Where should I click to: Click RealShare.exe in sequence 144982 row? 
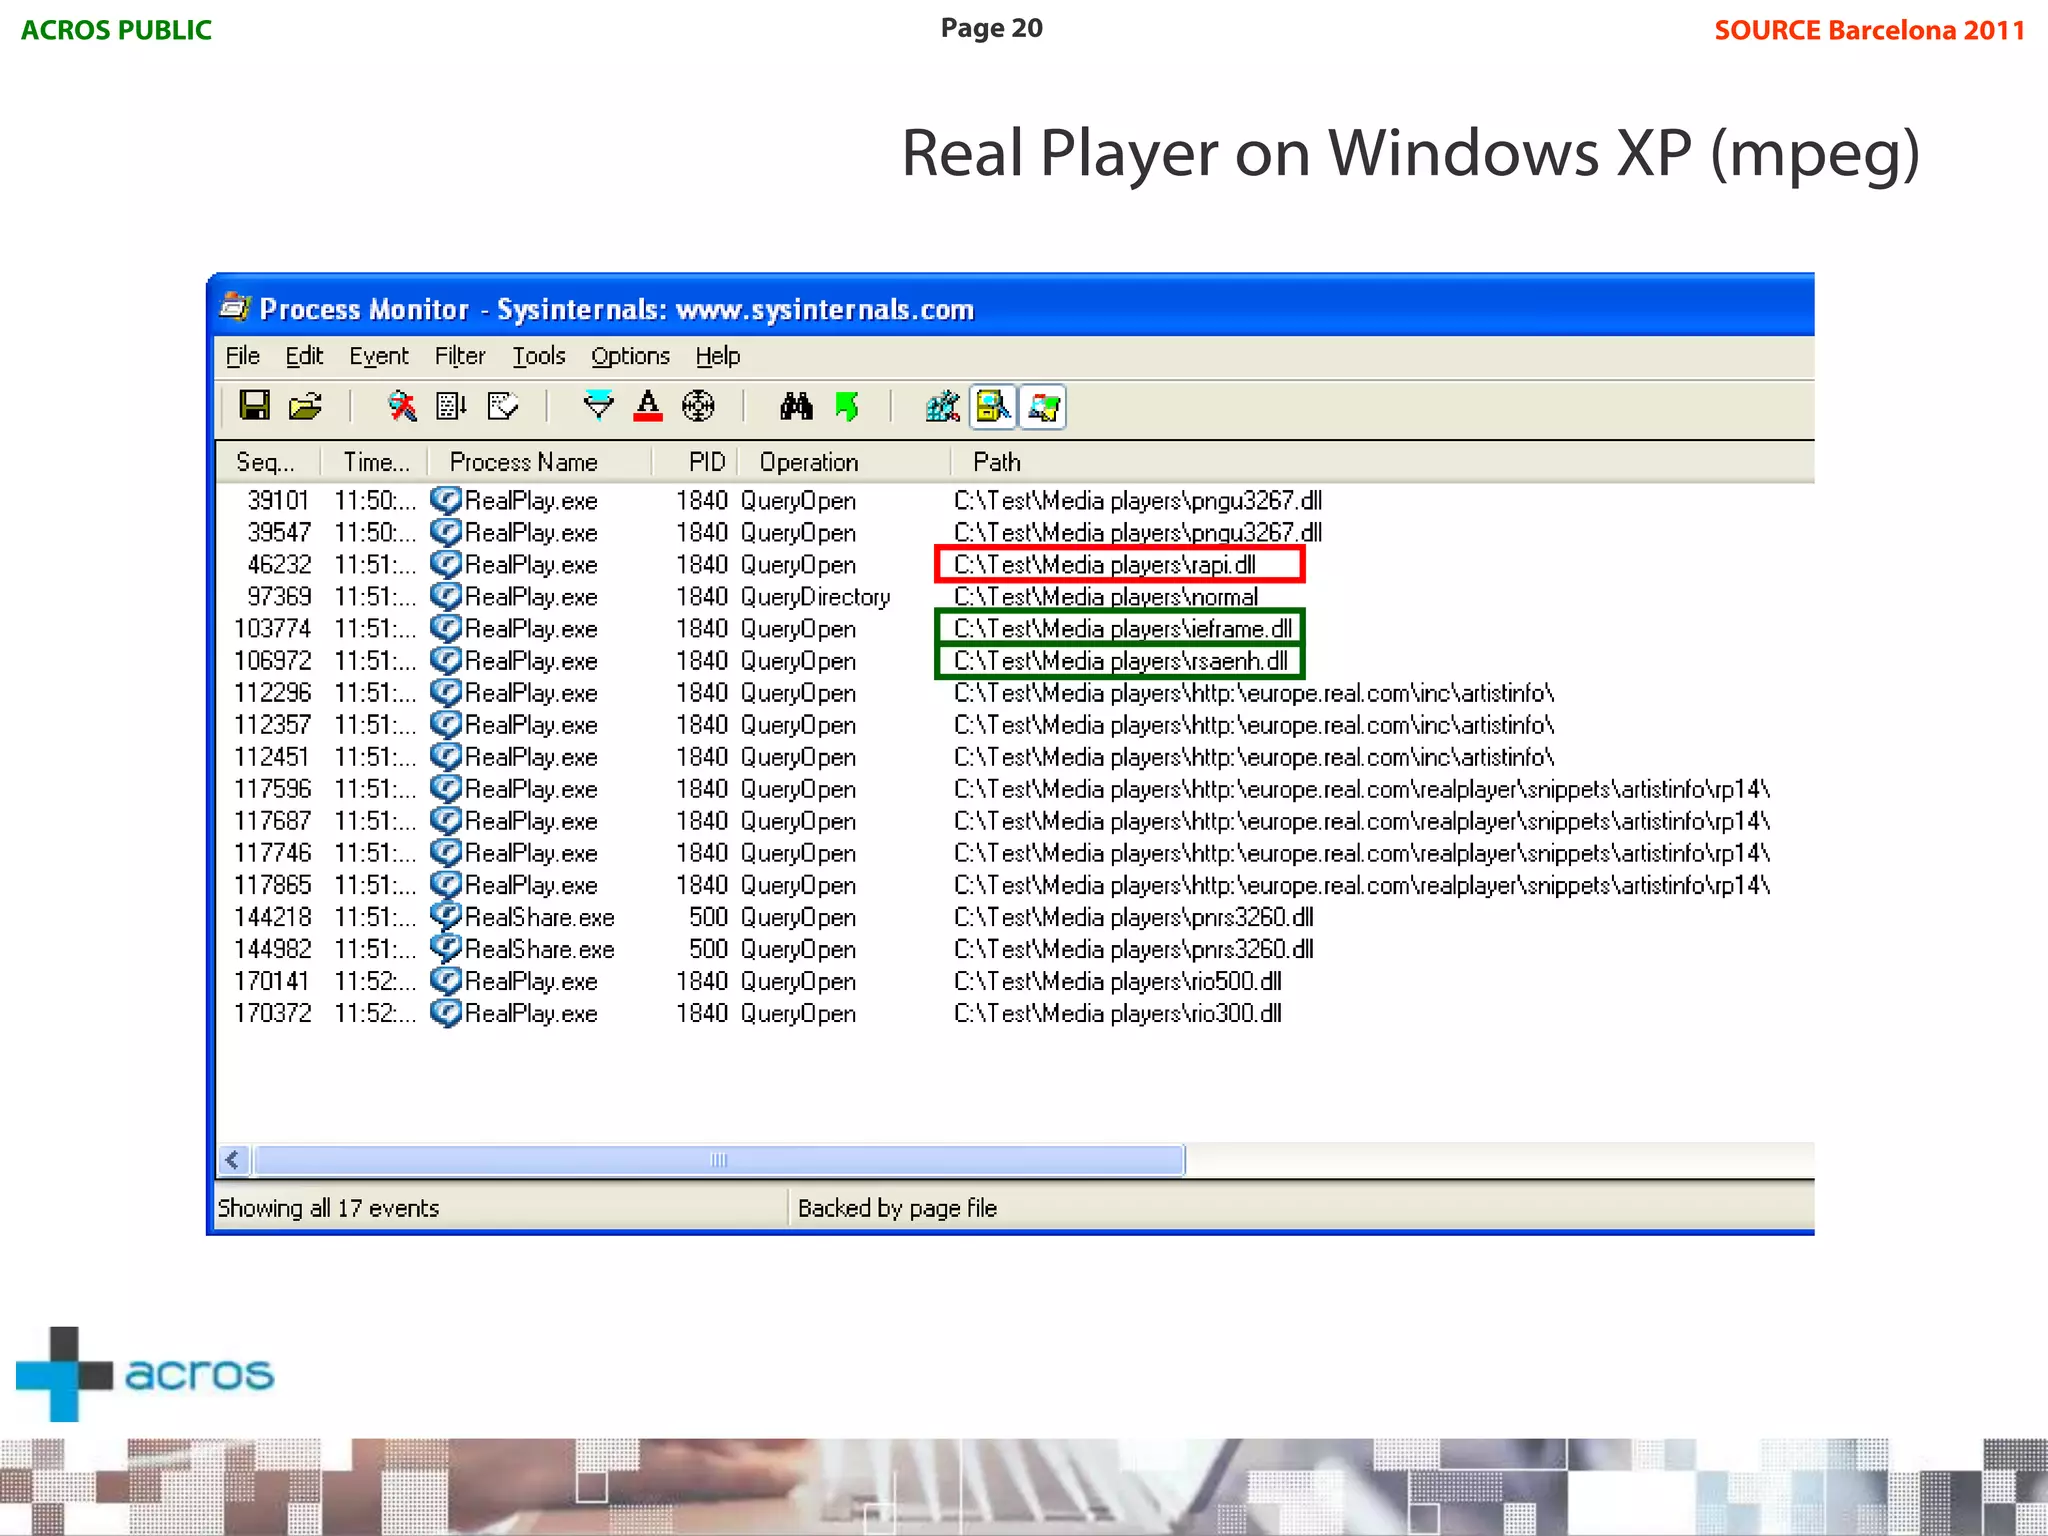540,949
